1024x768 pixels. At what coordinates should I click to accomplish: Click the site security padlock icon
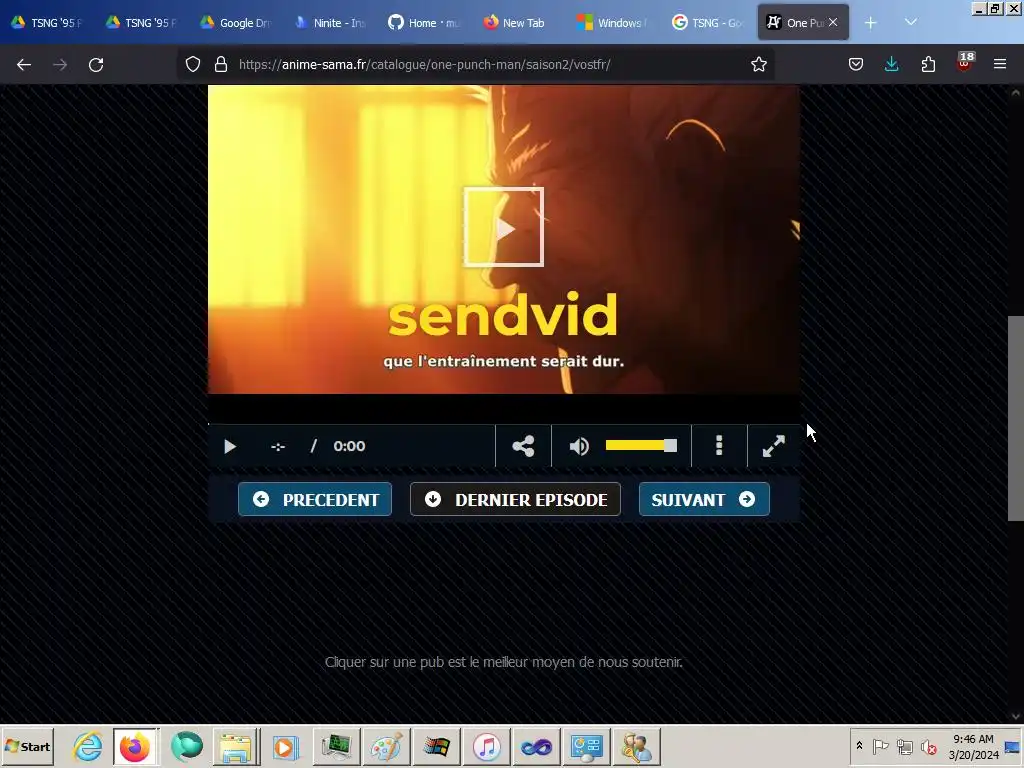(221, 64)
